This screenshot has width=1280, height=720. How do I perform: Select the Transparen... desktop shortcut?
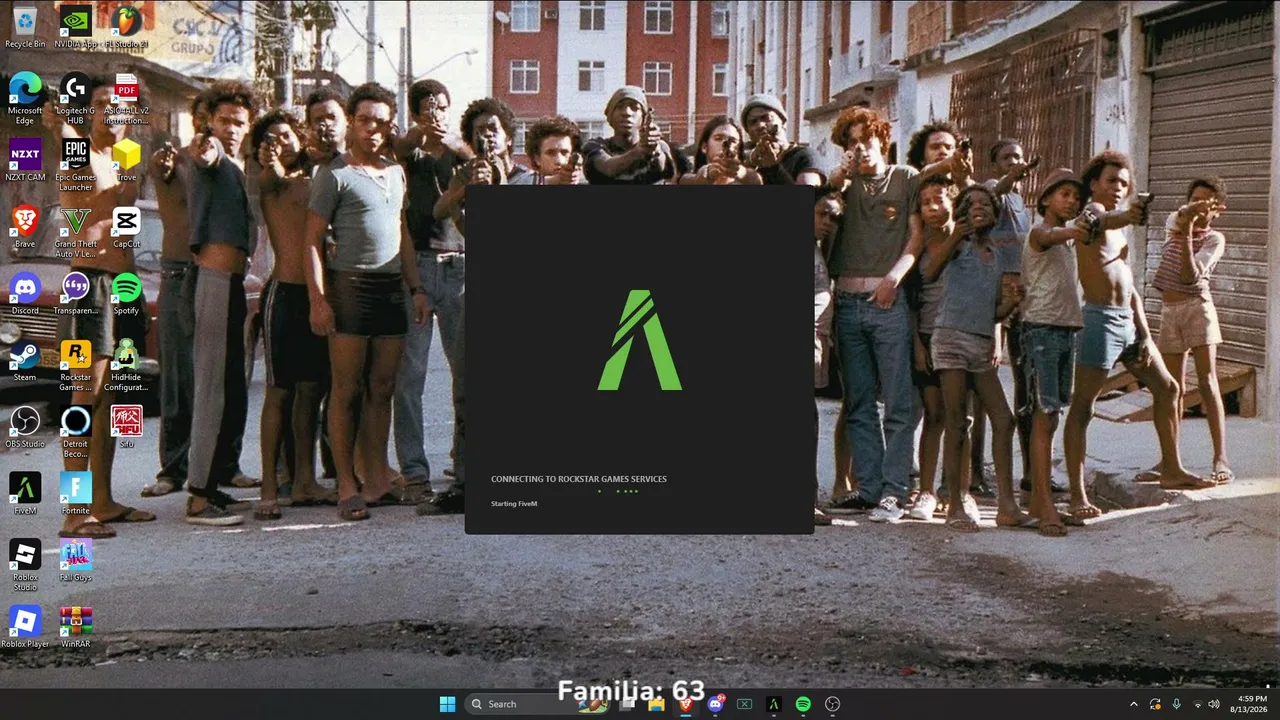76,294
